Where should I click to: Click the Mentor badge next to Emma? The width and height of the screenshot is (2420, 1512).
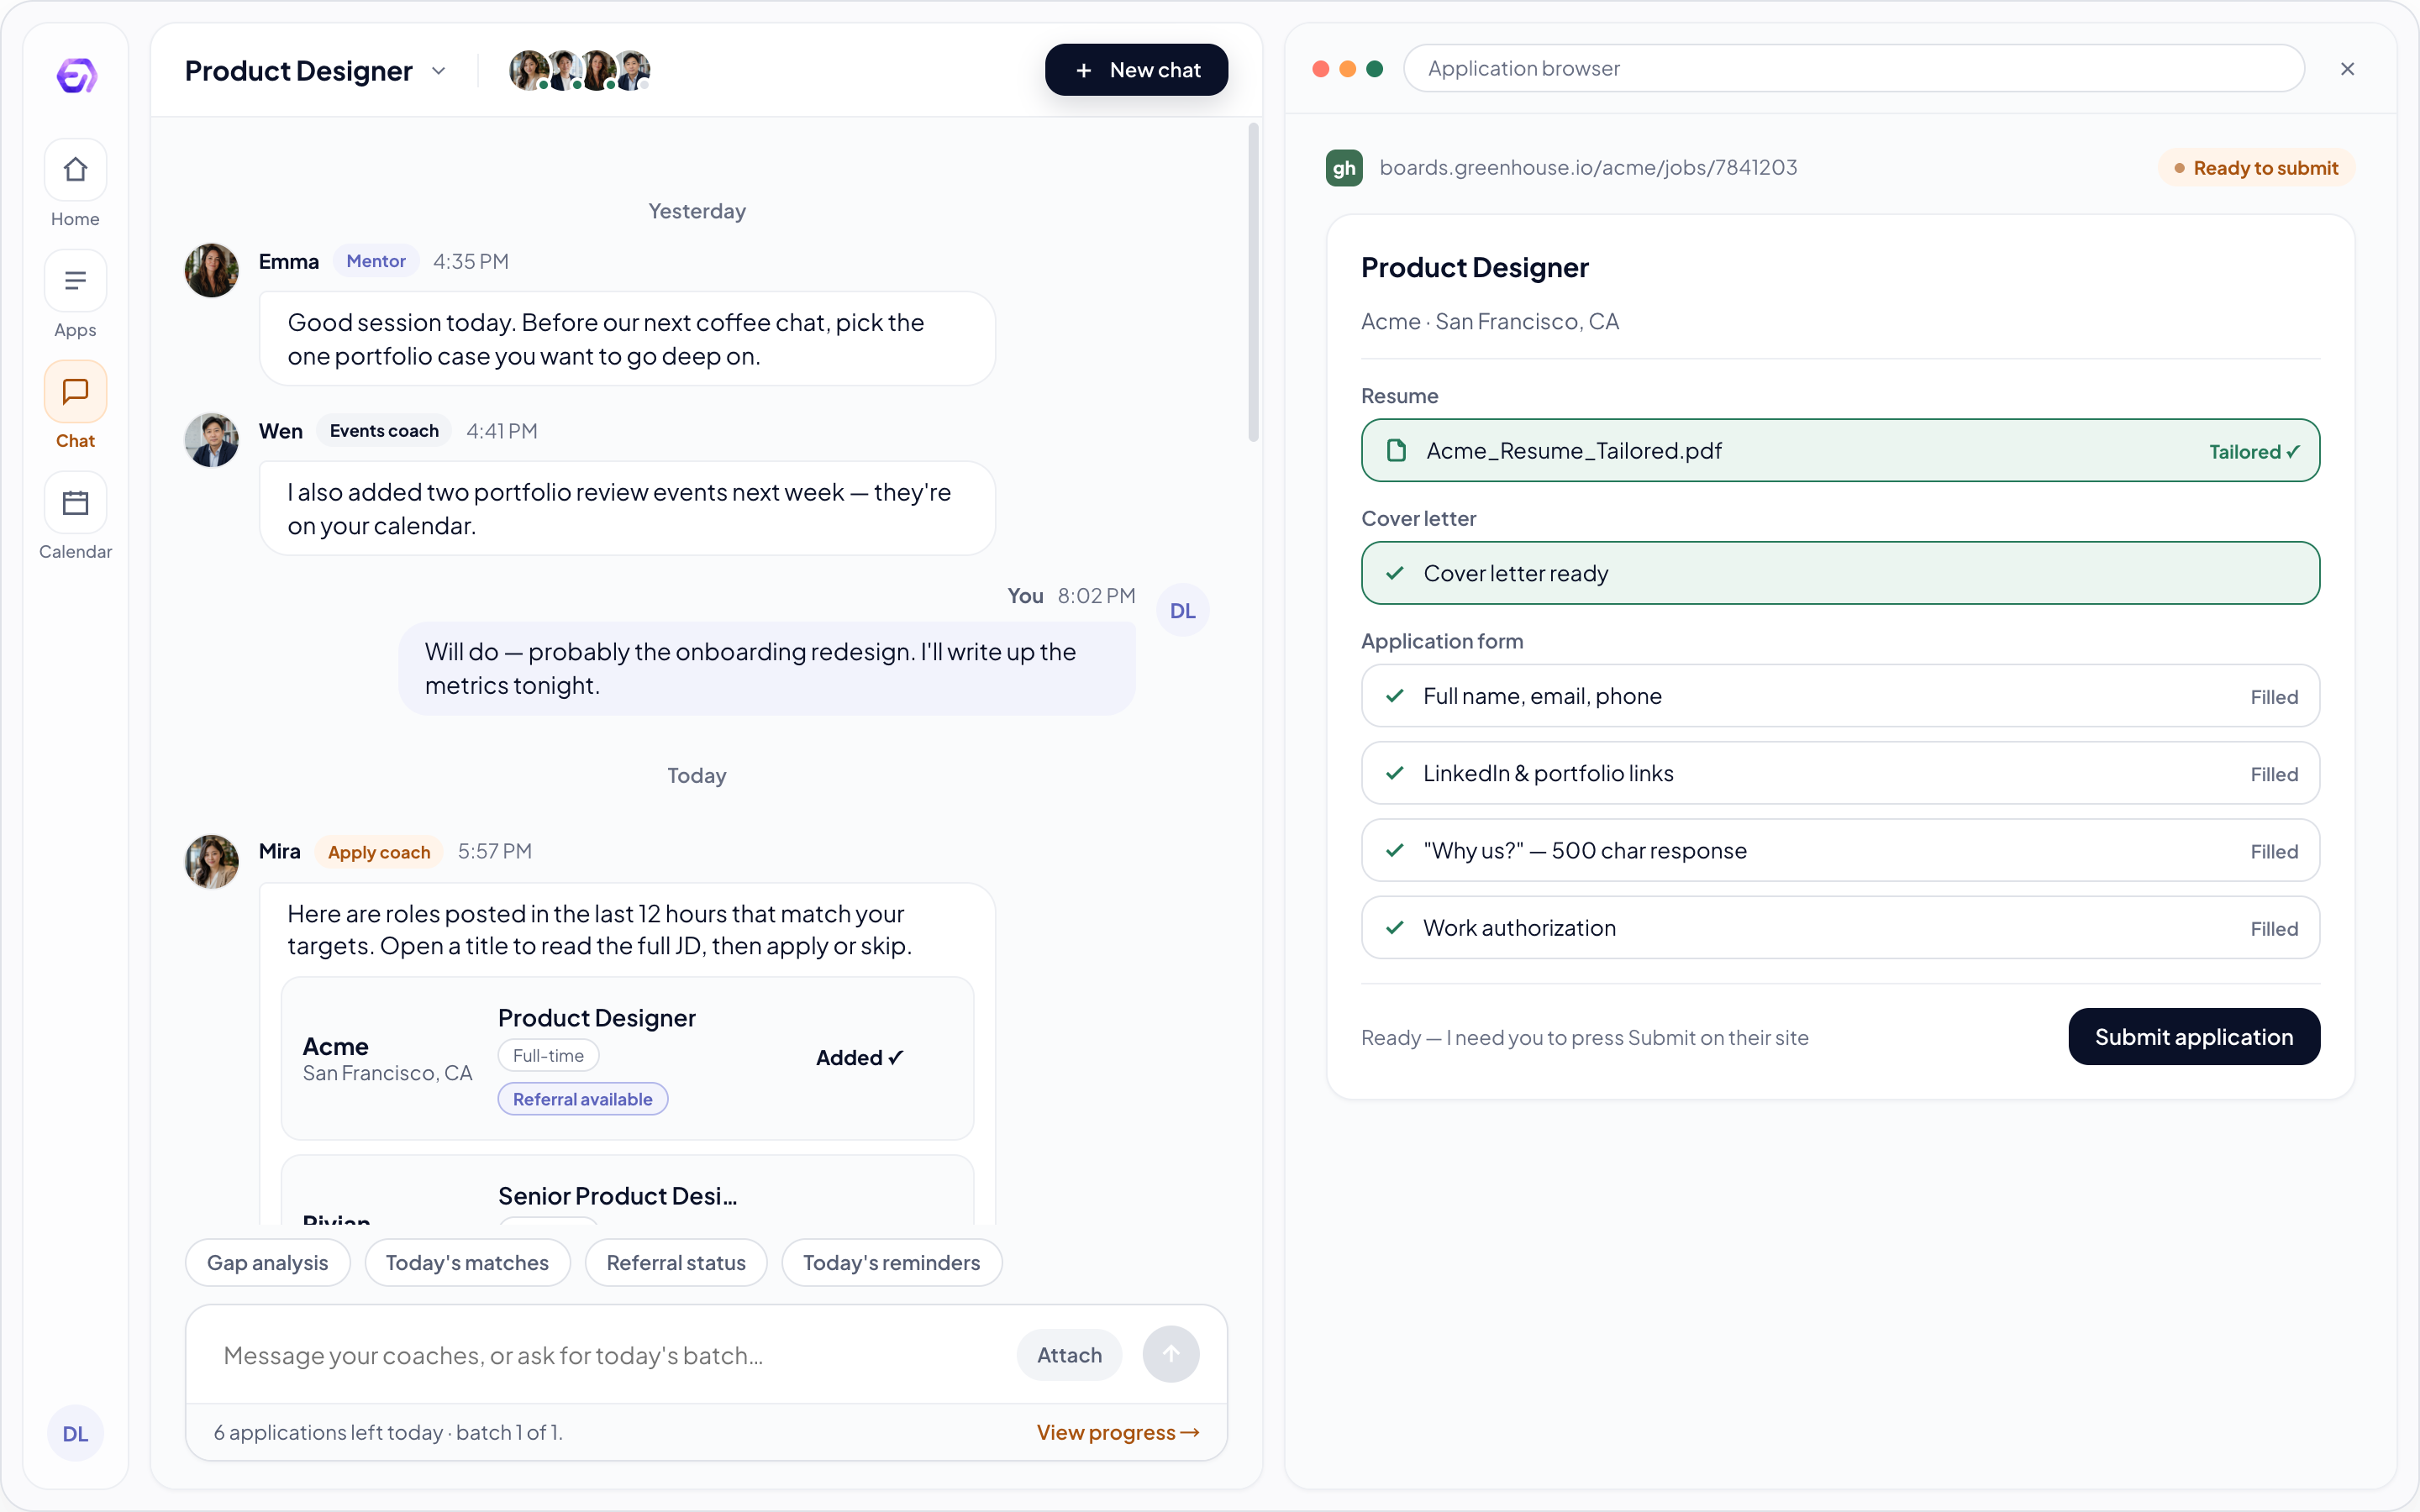click(376, 261)
